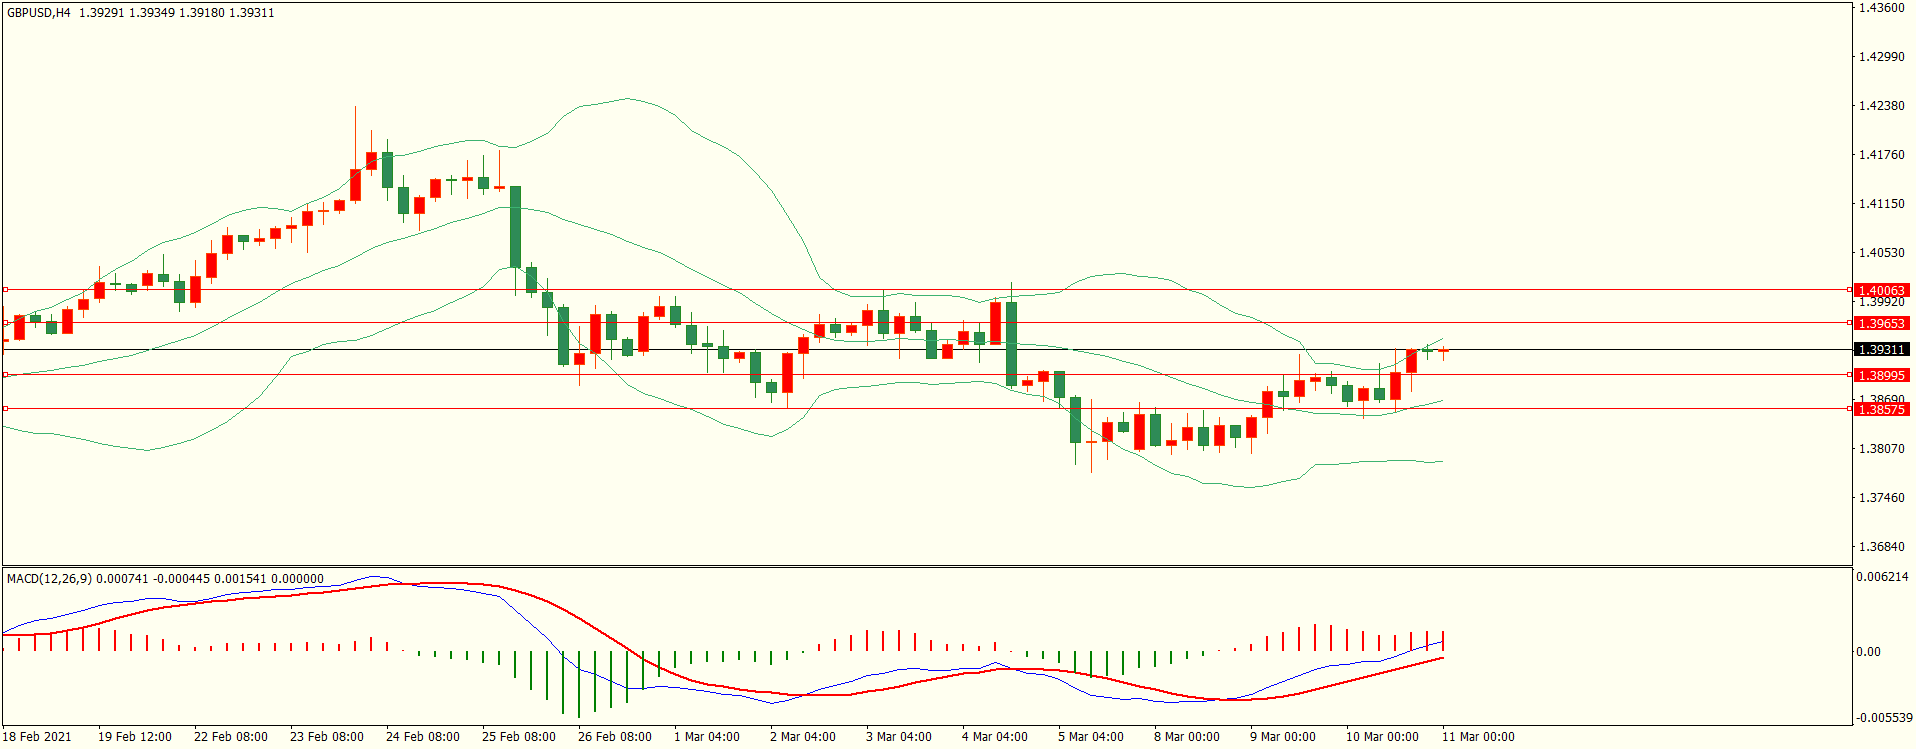Click the MACD scale value -0.005539
Screen dimensions: 1916x749
(1884, 718)
